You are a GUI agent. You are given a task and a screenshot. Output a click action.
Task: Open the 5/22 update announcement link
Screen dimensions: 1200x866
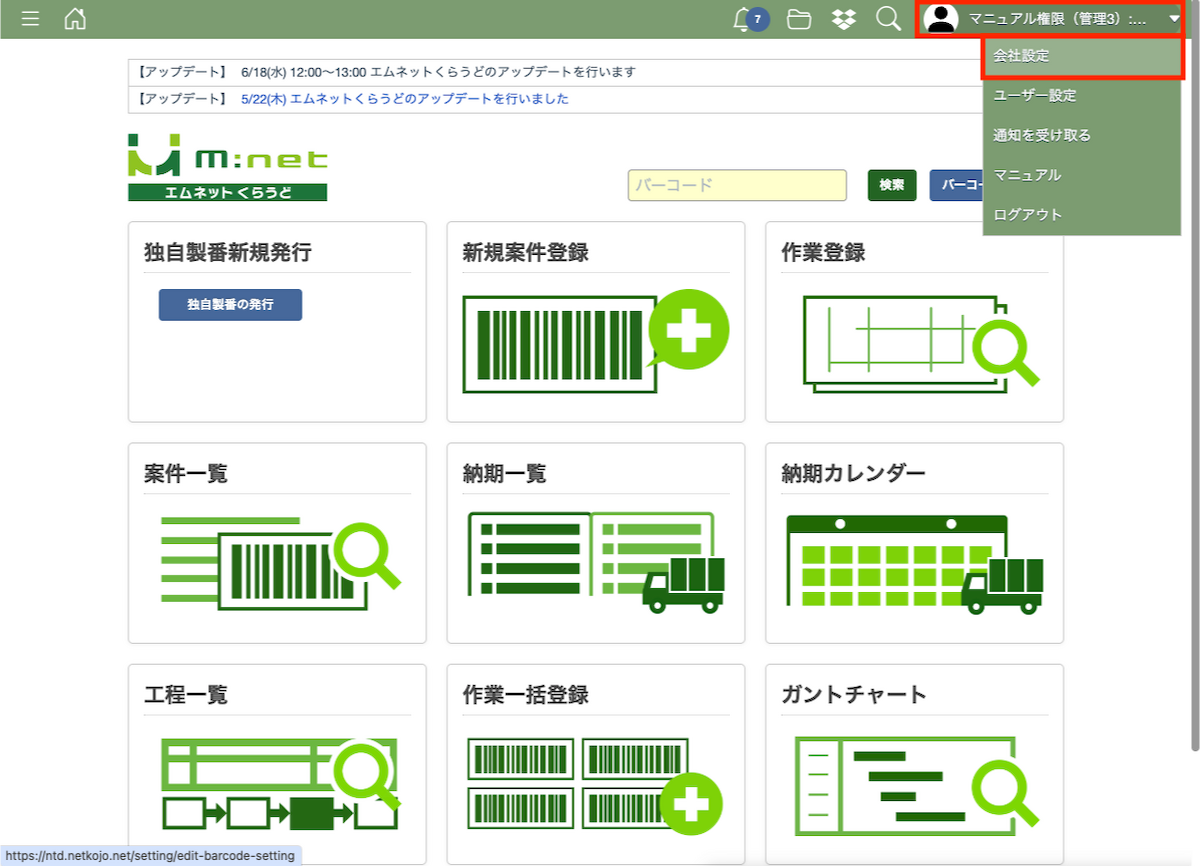[x=405, y=99]
